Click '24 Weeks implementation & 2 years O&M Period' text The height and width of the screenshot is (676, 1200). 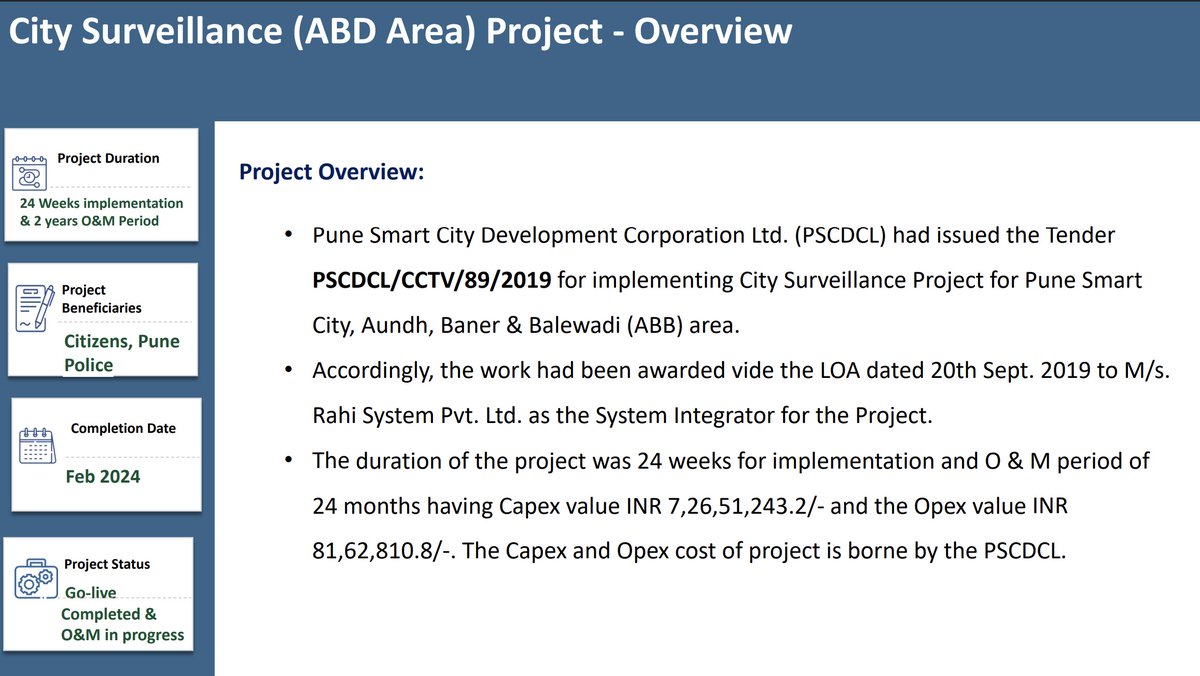(102, 211)
